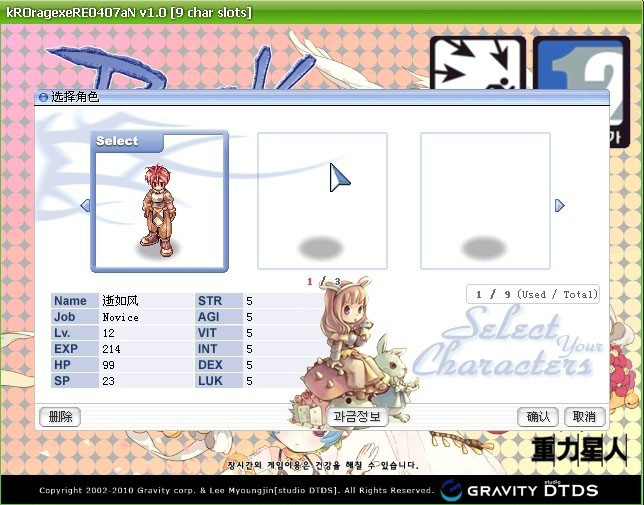
Task: Click the 1 / 3 page indicator
Action: click(x=323, y=282)
